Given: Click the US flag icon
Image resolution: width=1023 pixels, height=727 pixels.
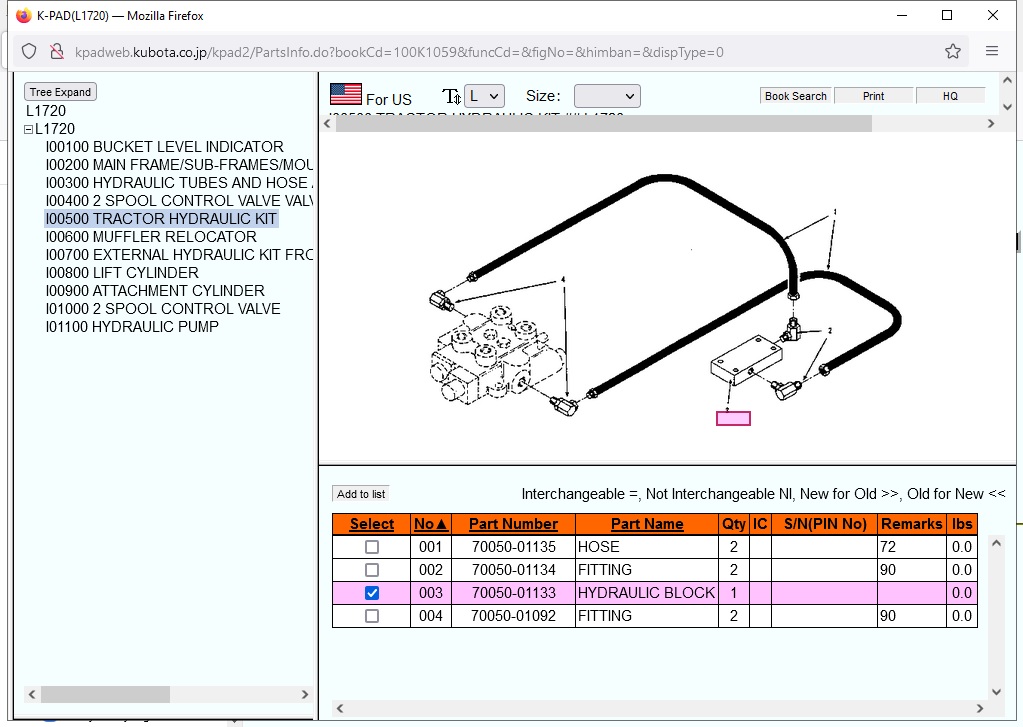Looking at the screenshot, I should point(346,94).
